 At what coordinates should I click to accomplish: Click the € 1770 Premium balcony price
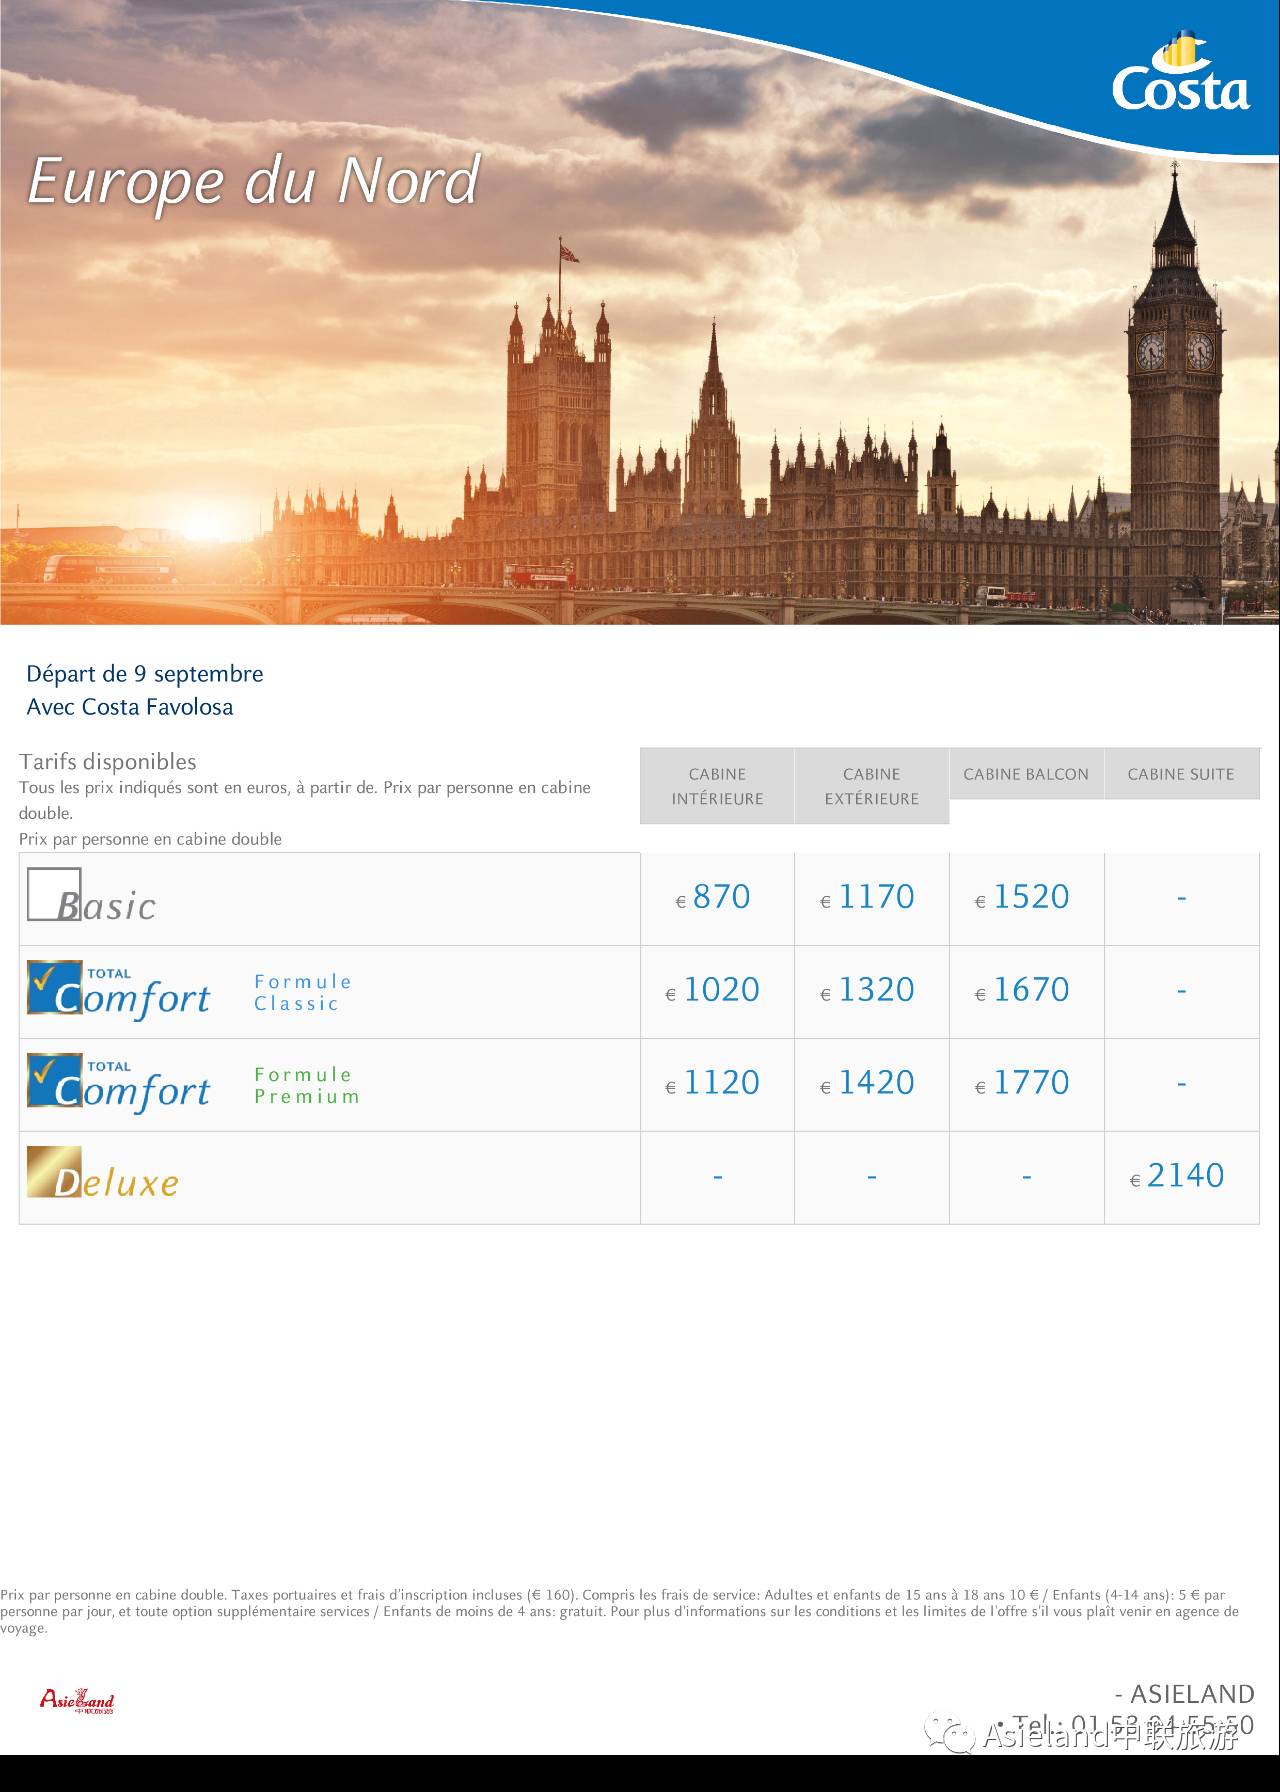tap(1023, 1083)
